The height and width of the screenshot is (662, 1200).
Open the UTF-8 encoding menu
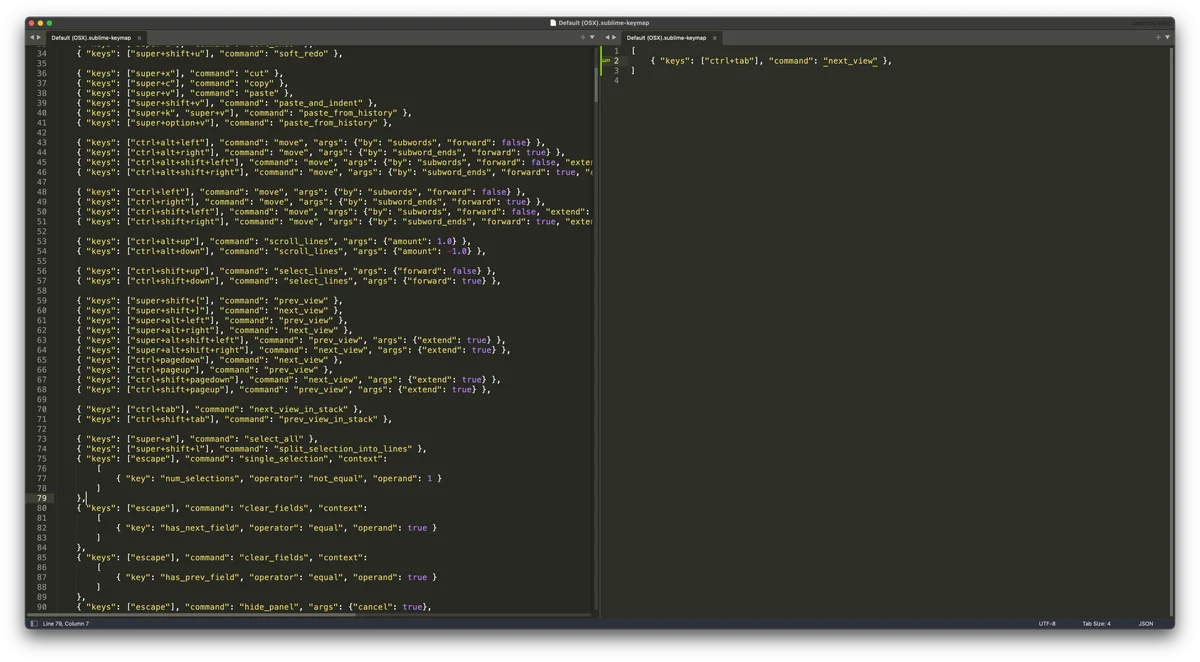click(x=1047, y=624)
